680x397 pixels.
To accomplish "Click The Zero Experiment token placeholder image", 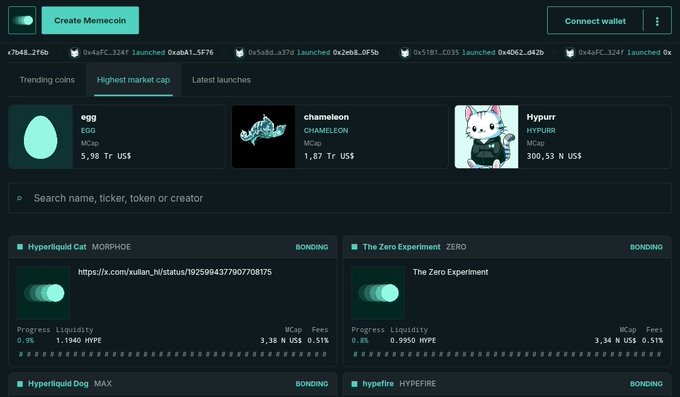I will (x=378, y=293).
